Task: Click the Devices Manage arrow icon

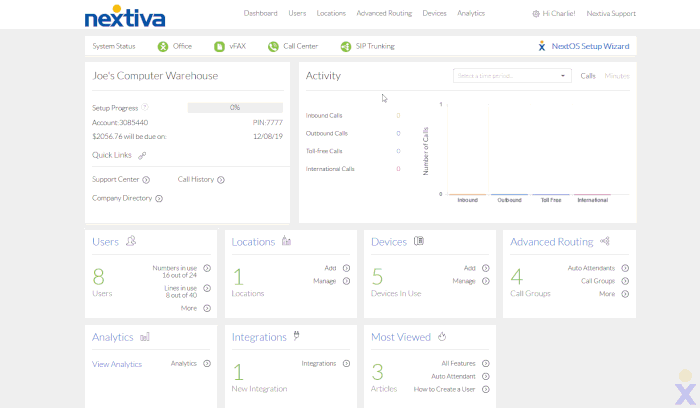Action: [x=486, y=281]
